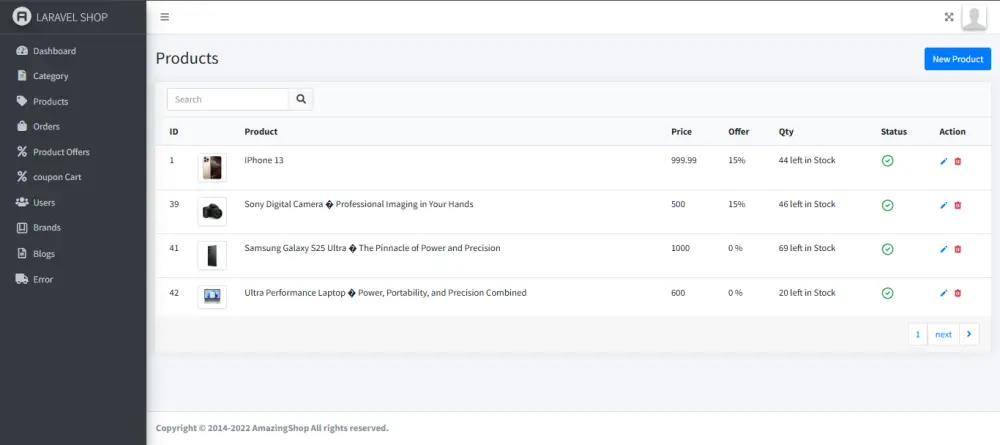Viewport: 1000px width, 445px height.
Task: Toggle status check for Samsung Galaxy S25
Action: coord(887,249)
